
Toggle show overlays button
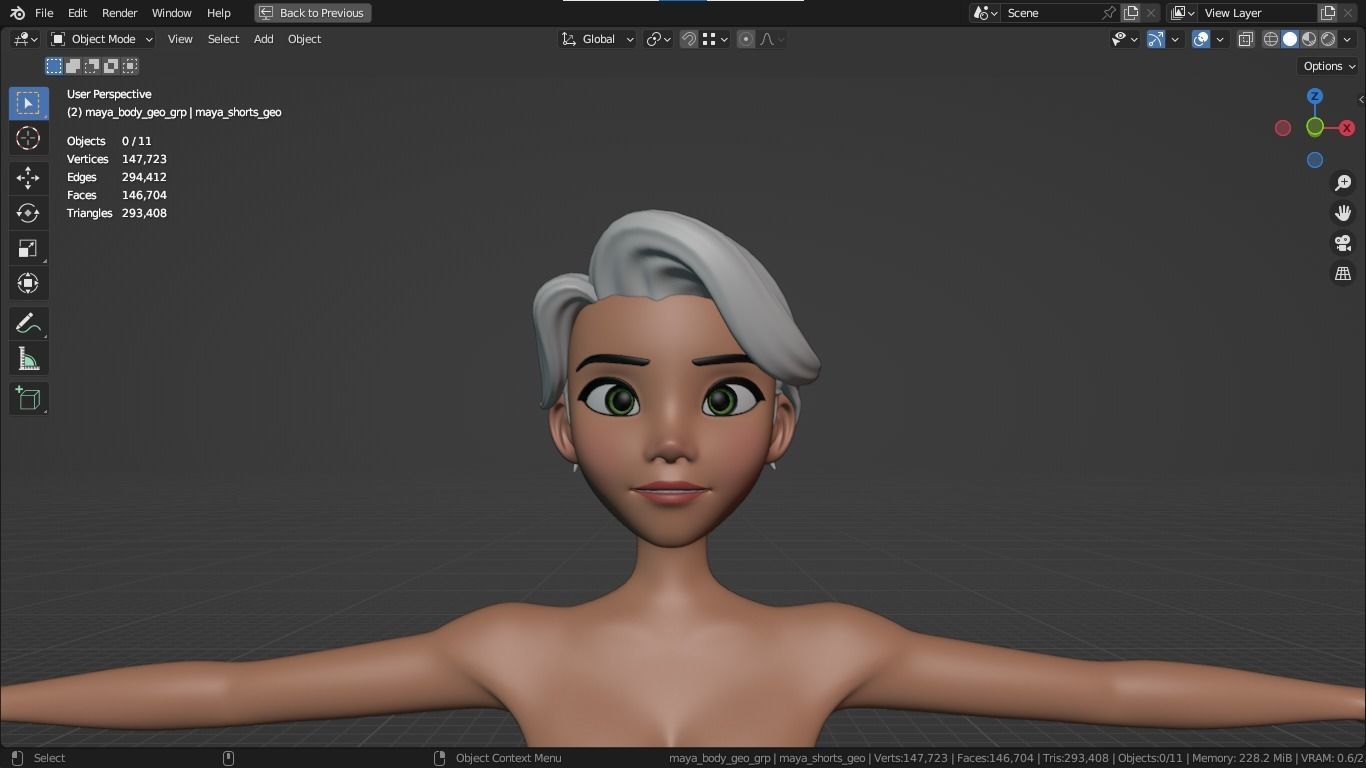(1201, 39)
